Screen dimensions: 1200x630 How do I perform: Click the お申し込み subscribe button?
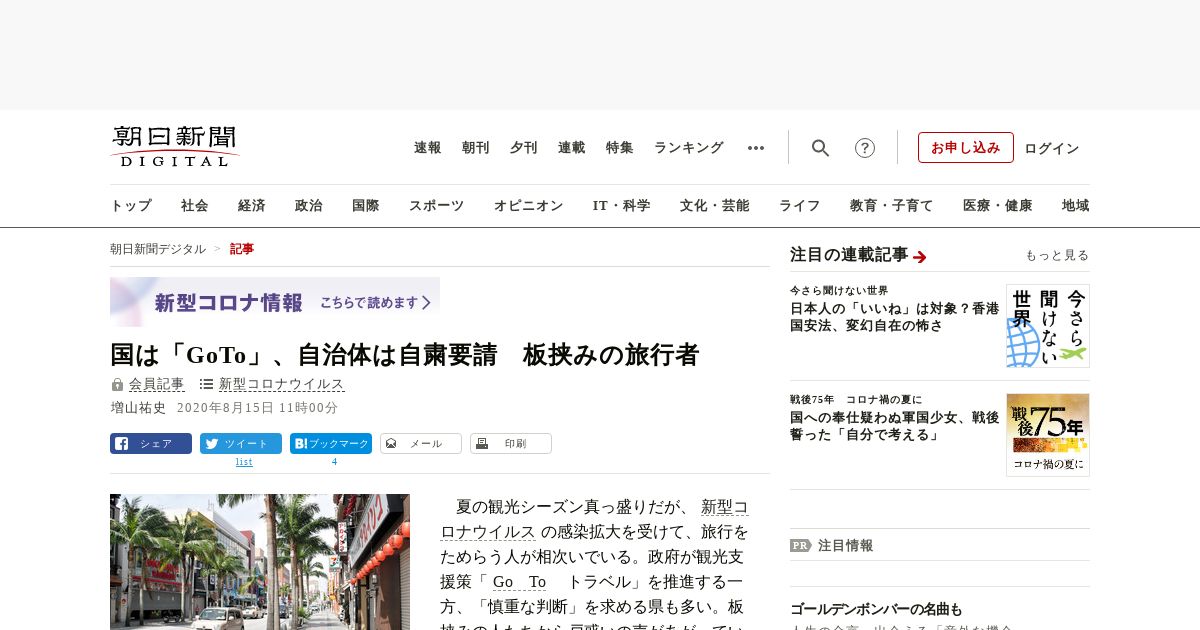pos(966,148)
